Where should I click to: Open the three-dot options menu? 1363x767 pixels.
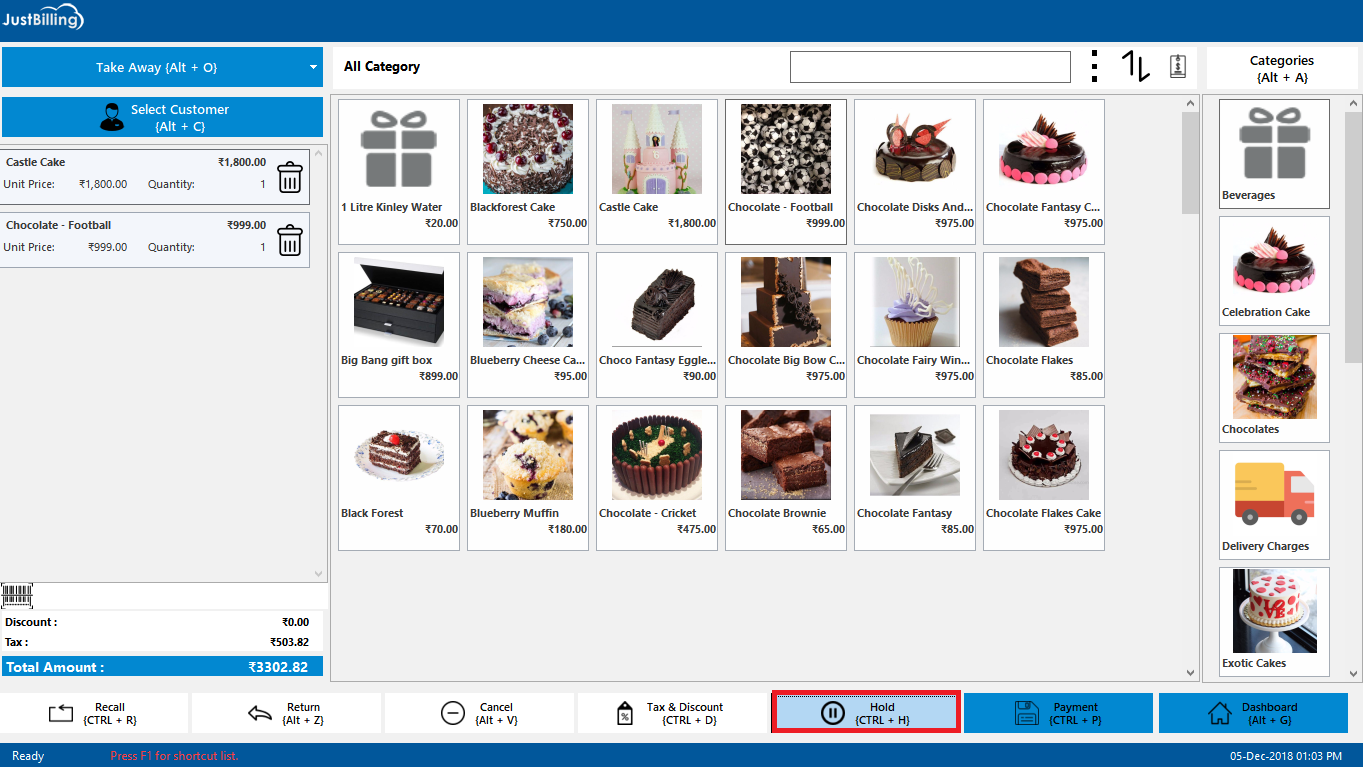(x=1095, y=66)
